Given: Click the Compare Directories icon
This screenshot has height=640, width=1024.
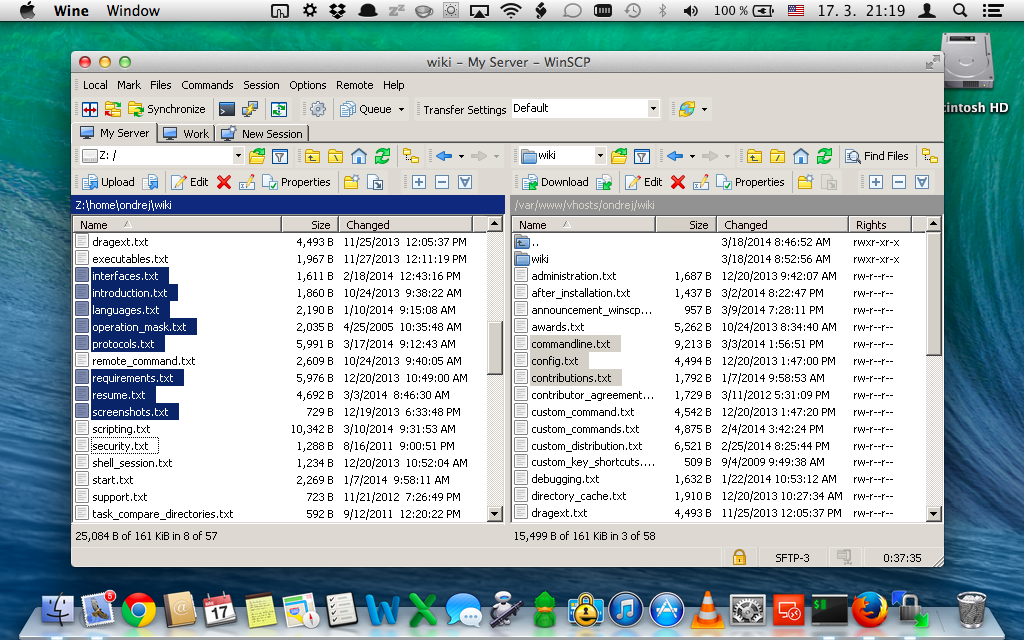Looking at the screenshot, I should pyautogui.click(x=90, y=109).
